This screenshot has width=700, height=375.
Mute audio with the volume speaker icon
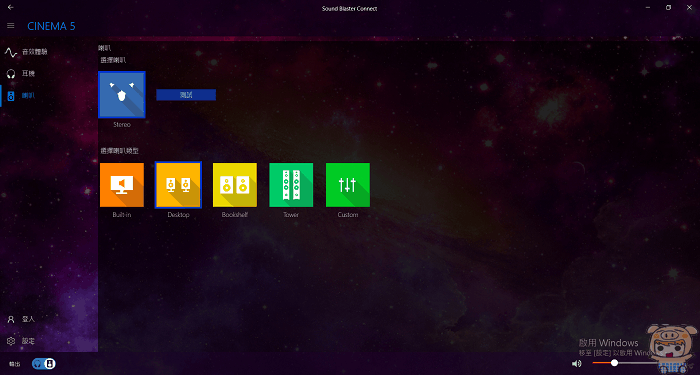coord(576,363)
